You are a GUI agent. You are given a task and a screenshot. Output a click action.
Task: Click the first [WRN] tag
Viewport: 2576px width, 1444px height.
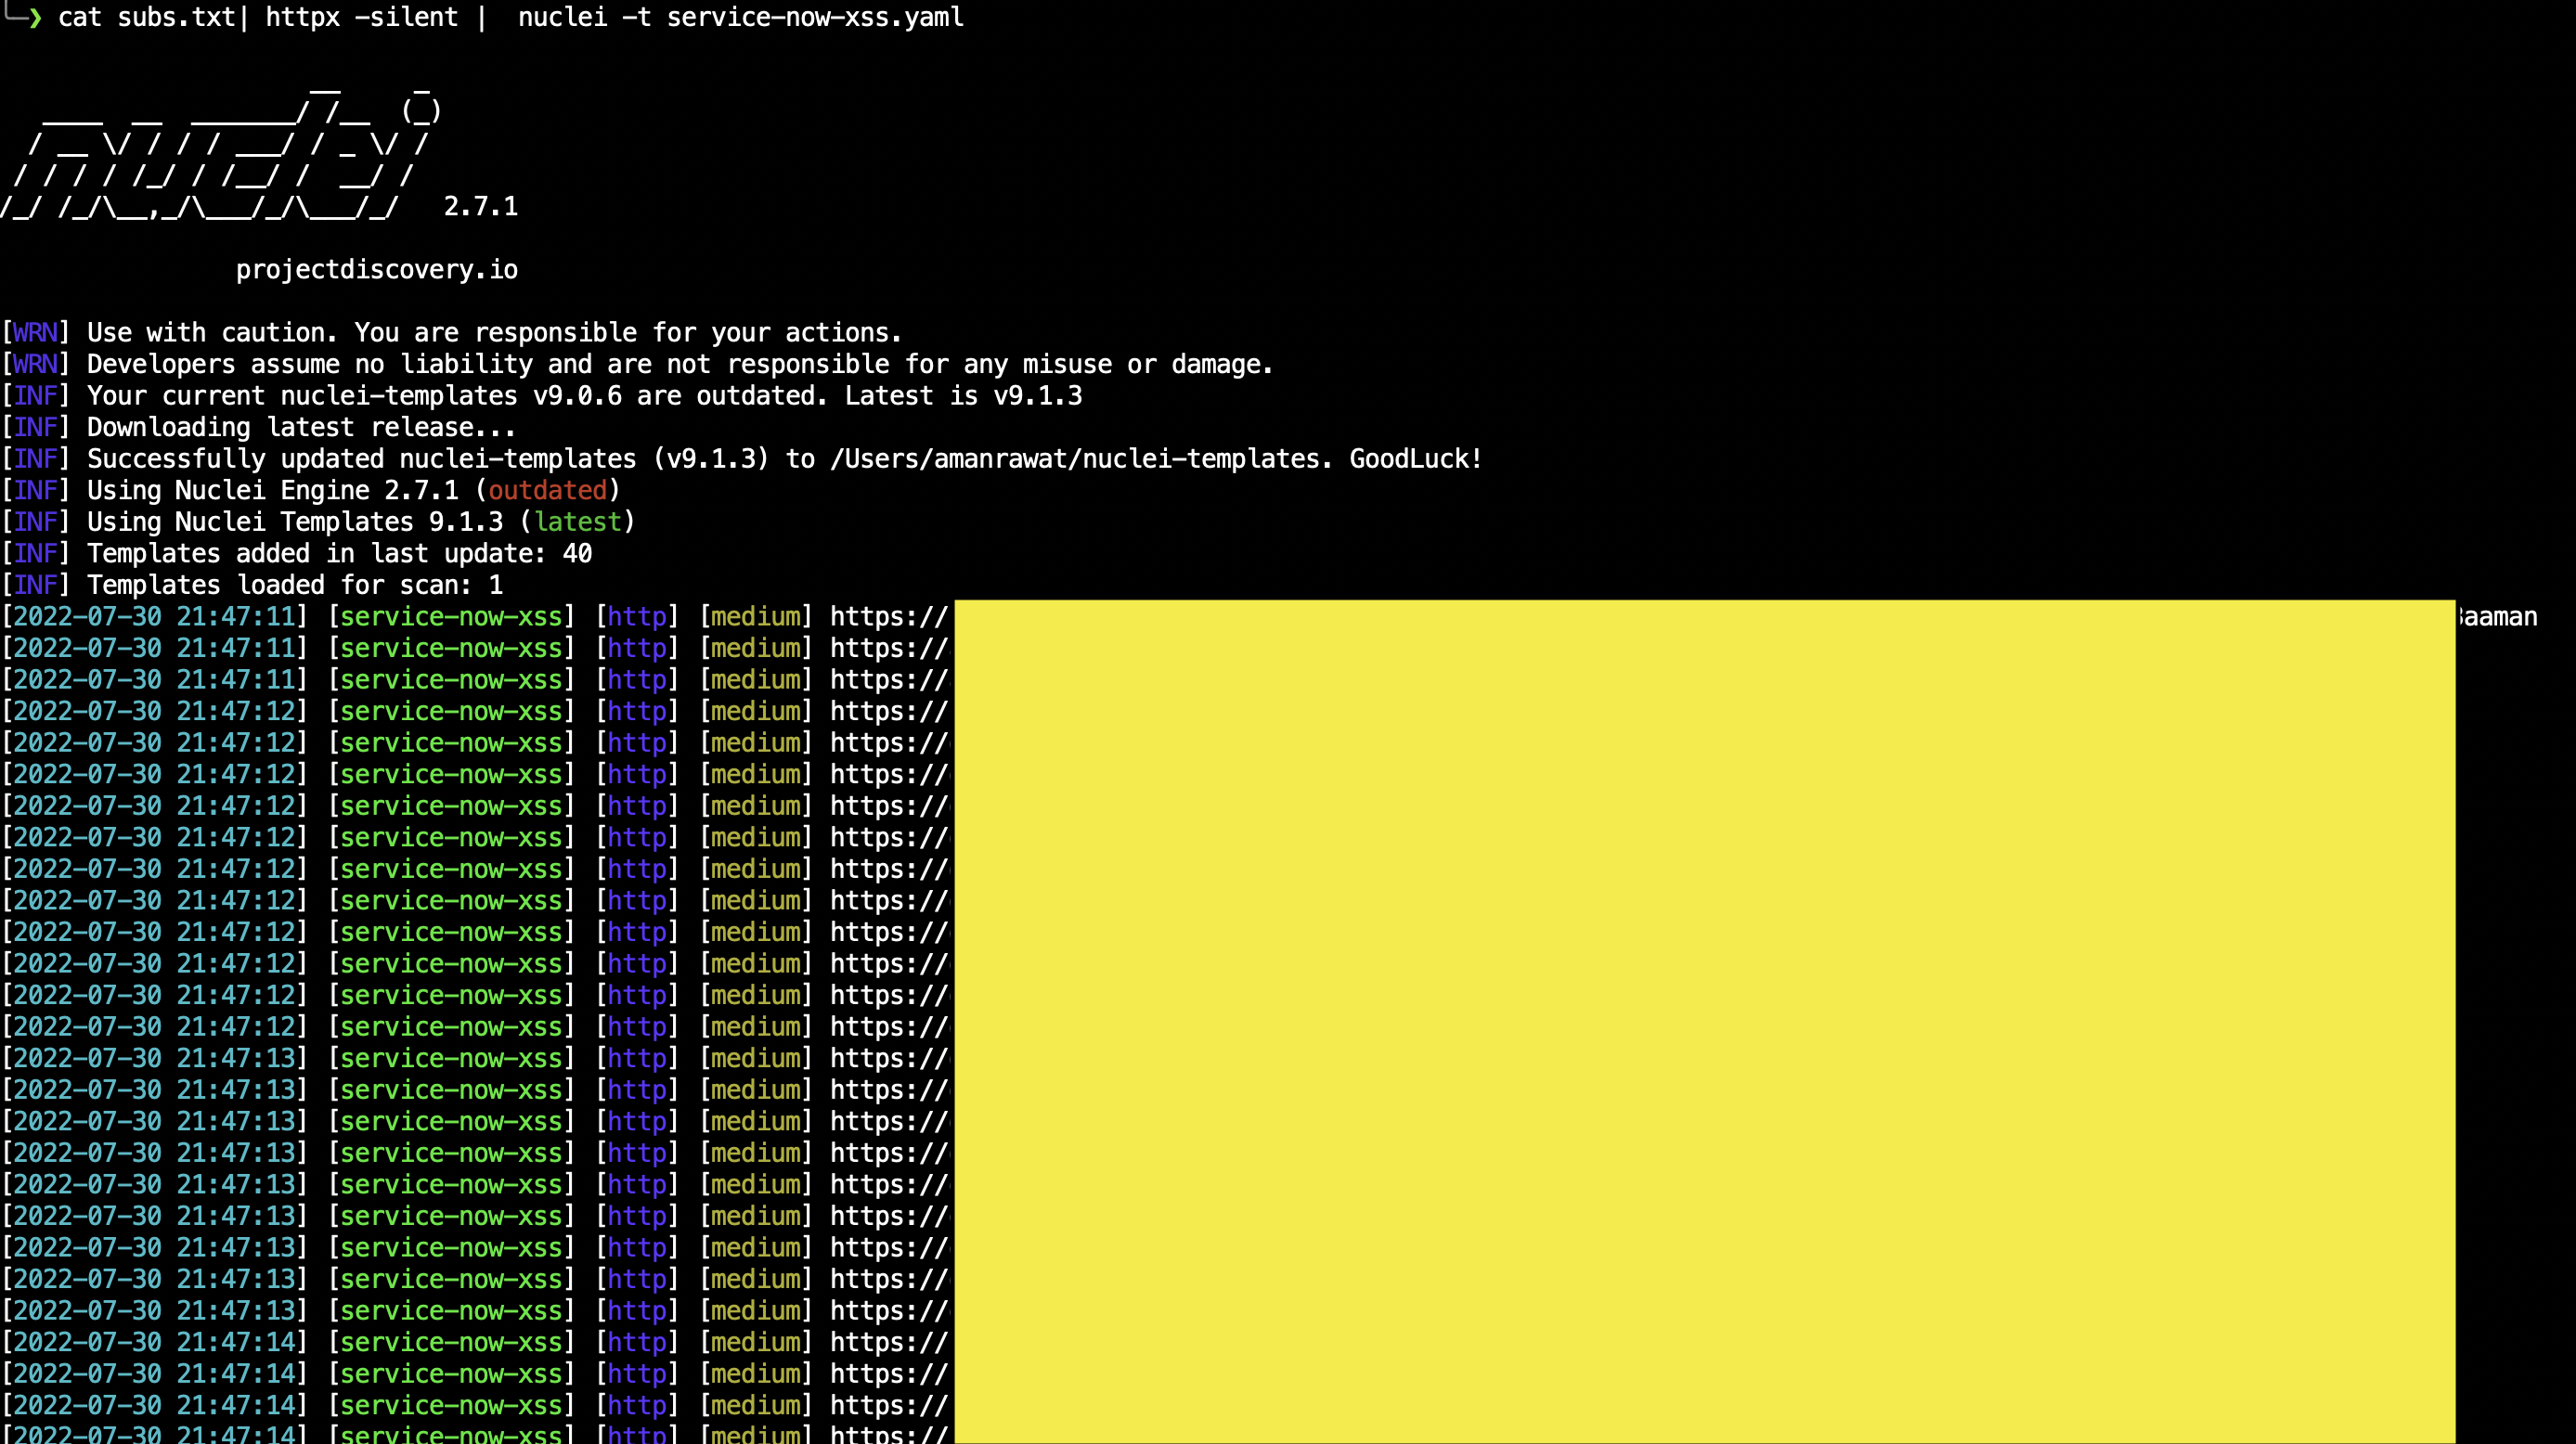click(x=35, y=333)
